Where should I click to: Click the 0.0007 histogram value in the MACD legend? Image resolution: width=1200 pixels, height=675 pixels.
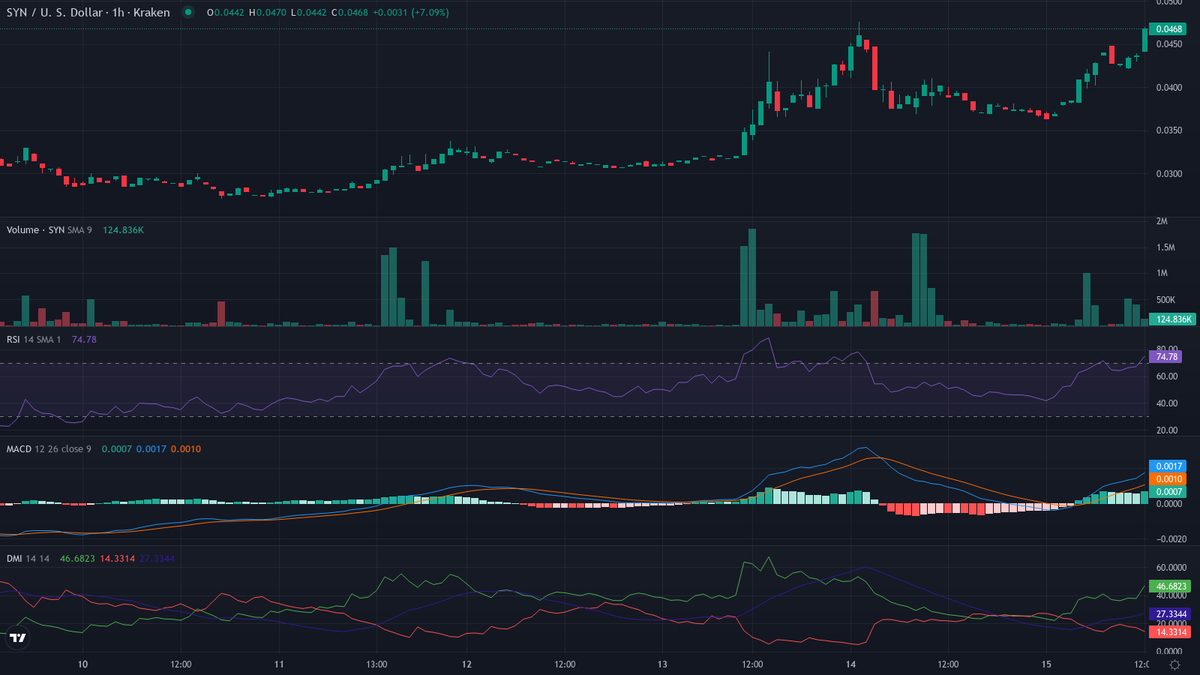click(116, 449)
